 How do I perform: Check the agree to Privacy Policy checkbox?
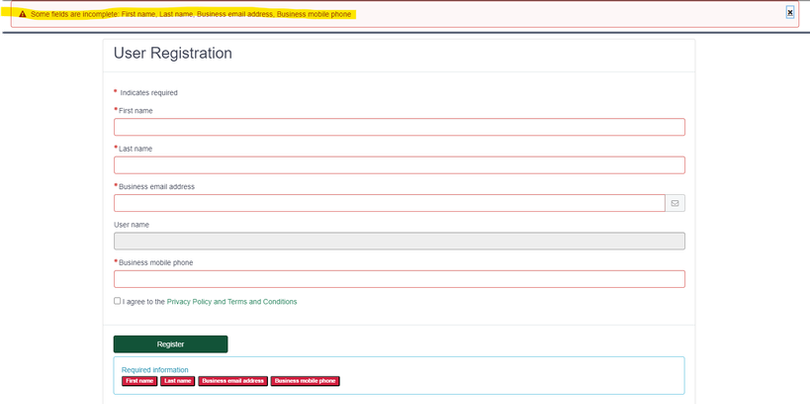coord(117,301)
